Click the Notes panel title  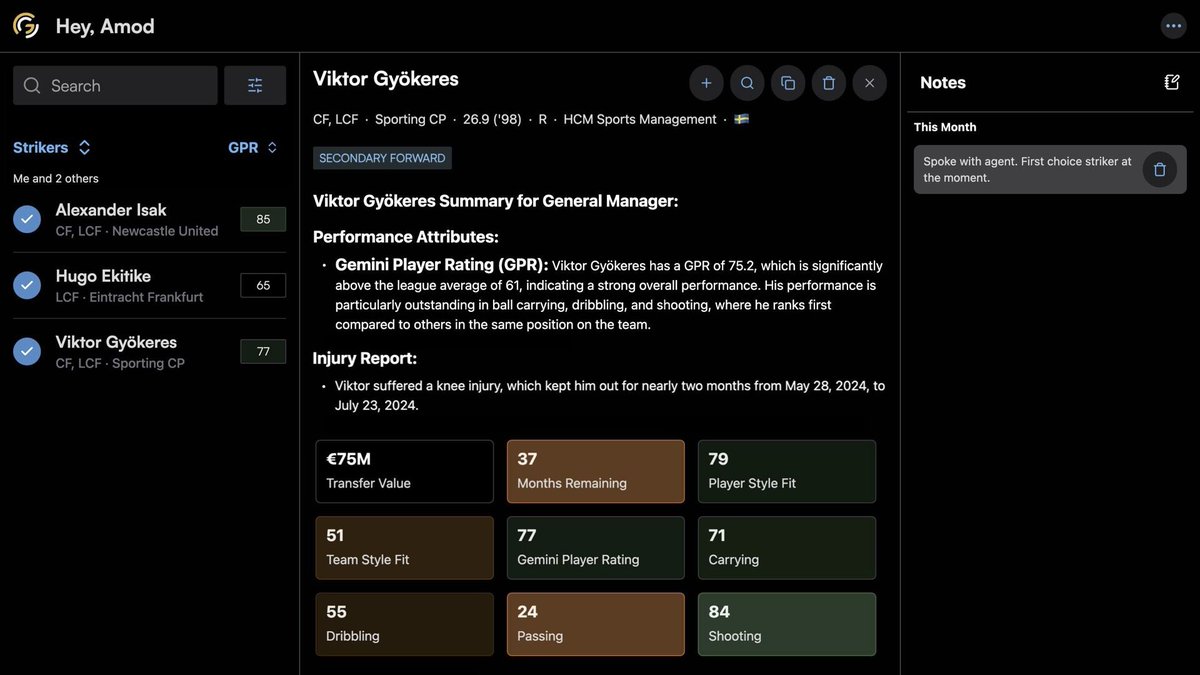pos(943,83)
